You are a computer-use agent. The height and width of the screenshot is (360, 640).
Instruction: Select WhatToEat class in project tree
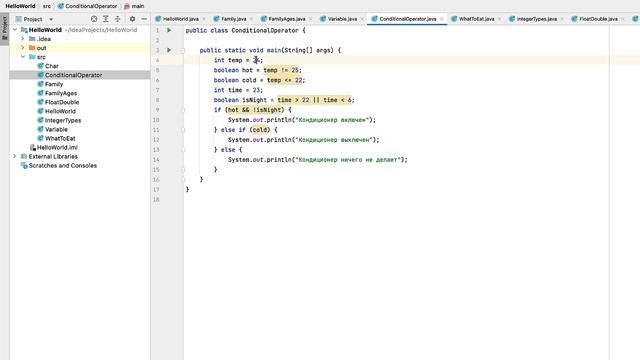[x=56, y=138]
